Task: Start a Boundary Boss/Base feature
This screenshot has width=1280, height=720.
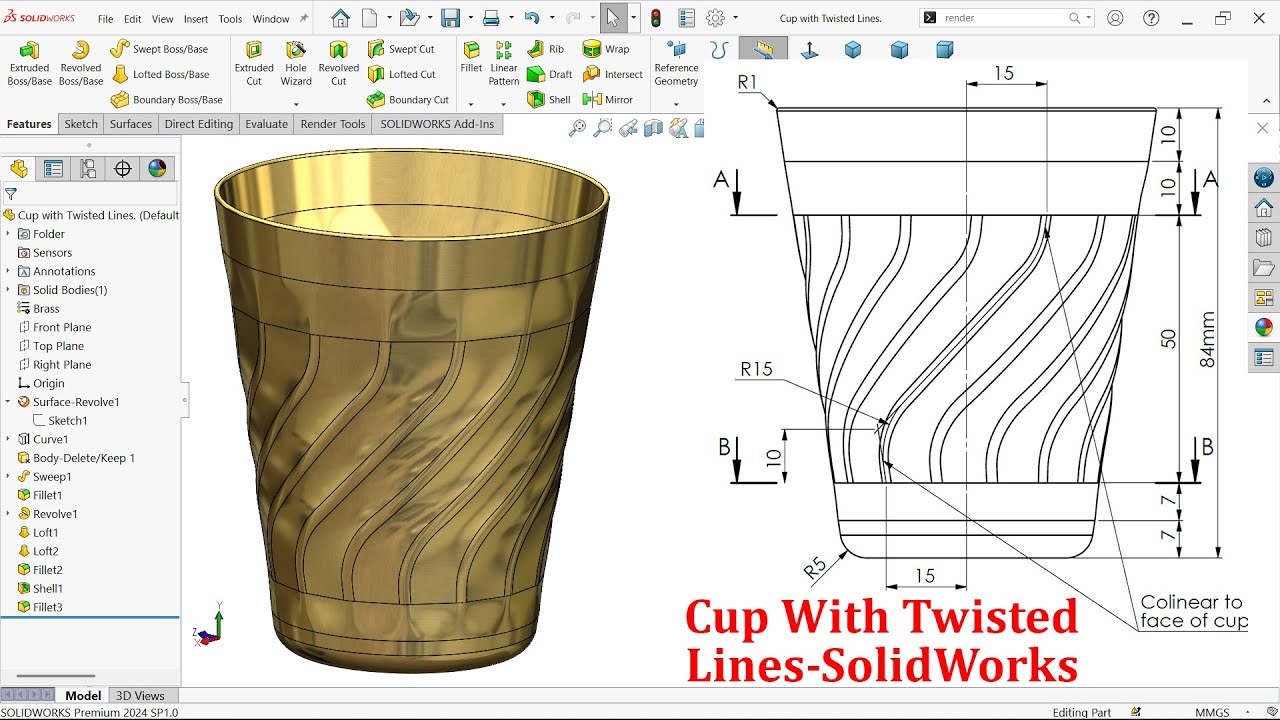Action: (x=166, y=100)
